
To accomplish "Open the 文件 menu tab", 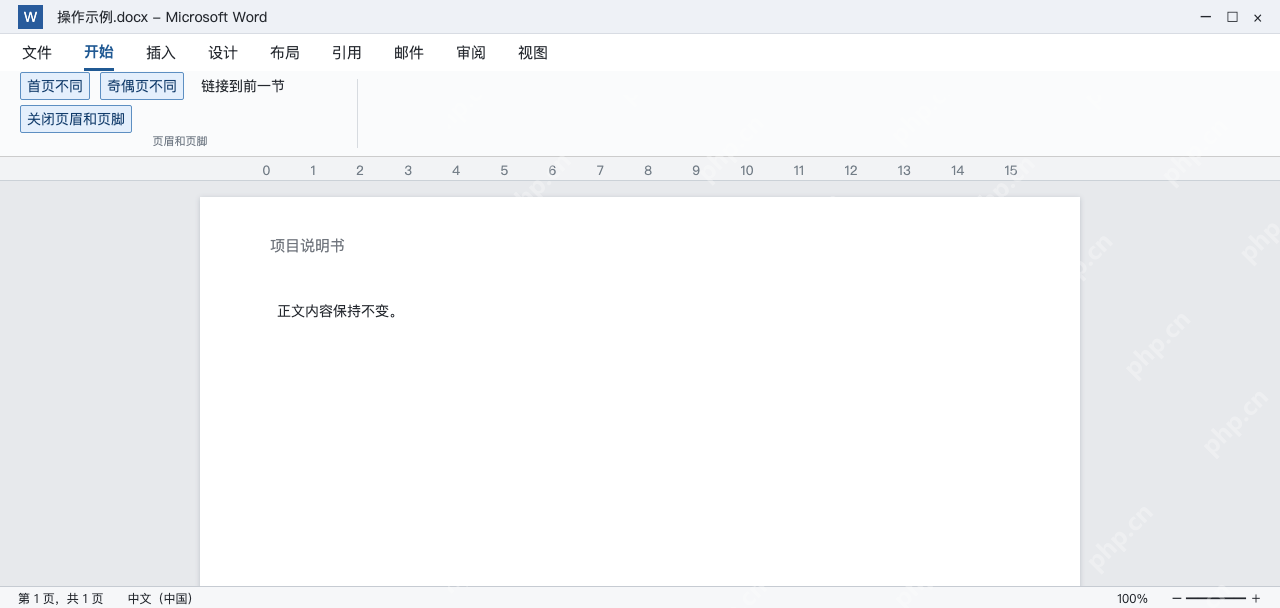I will pos(37,53).
